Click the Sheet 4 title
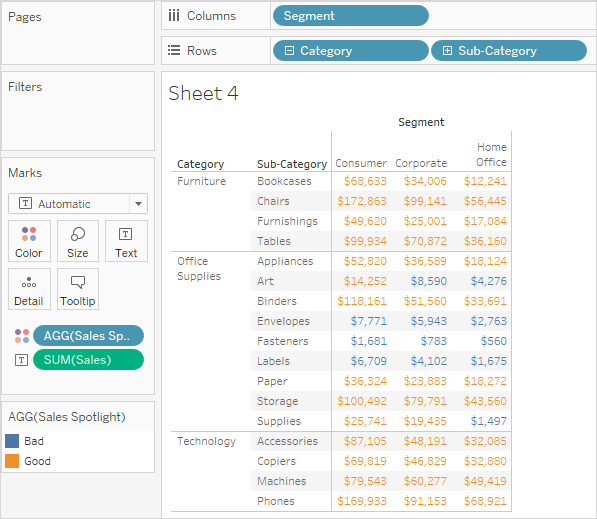 (x=203, y=93)
